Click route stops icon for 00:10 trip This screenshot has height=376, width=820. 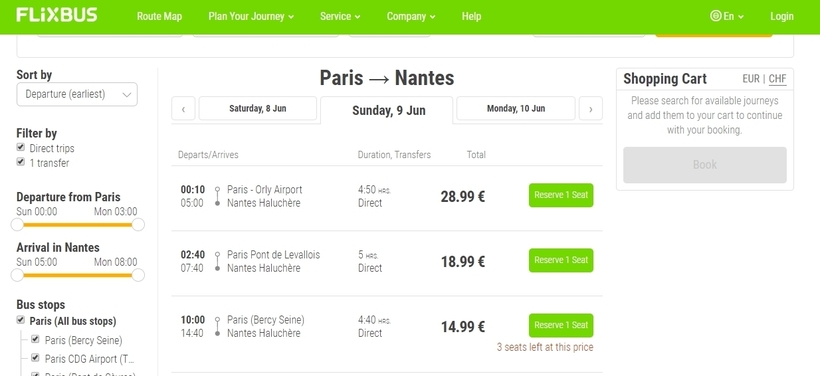[x=218, y=196]
